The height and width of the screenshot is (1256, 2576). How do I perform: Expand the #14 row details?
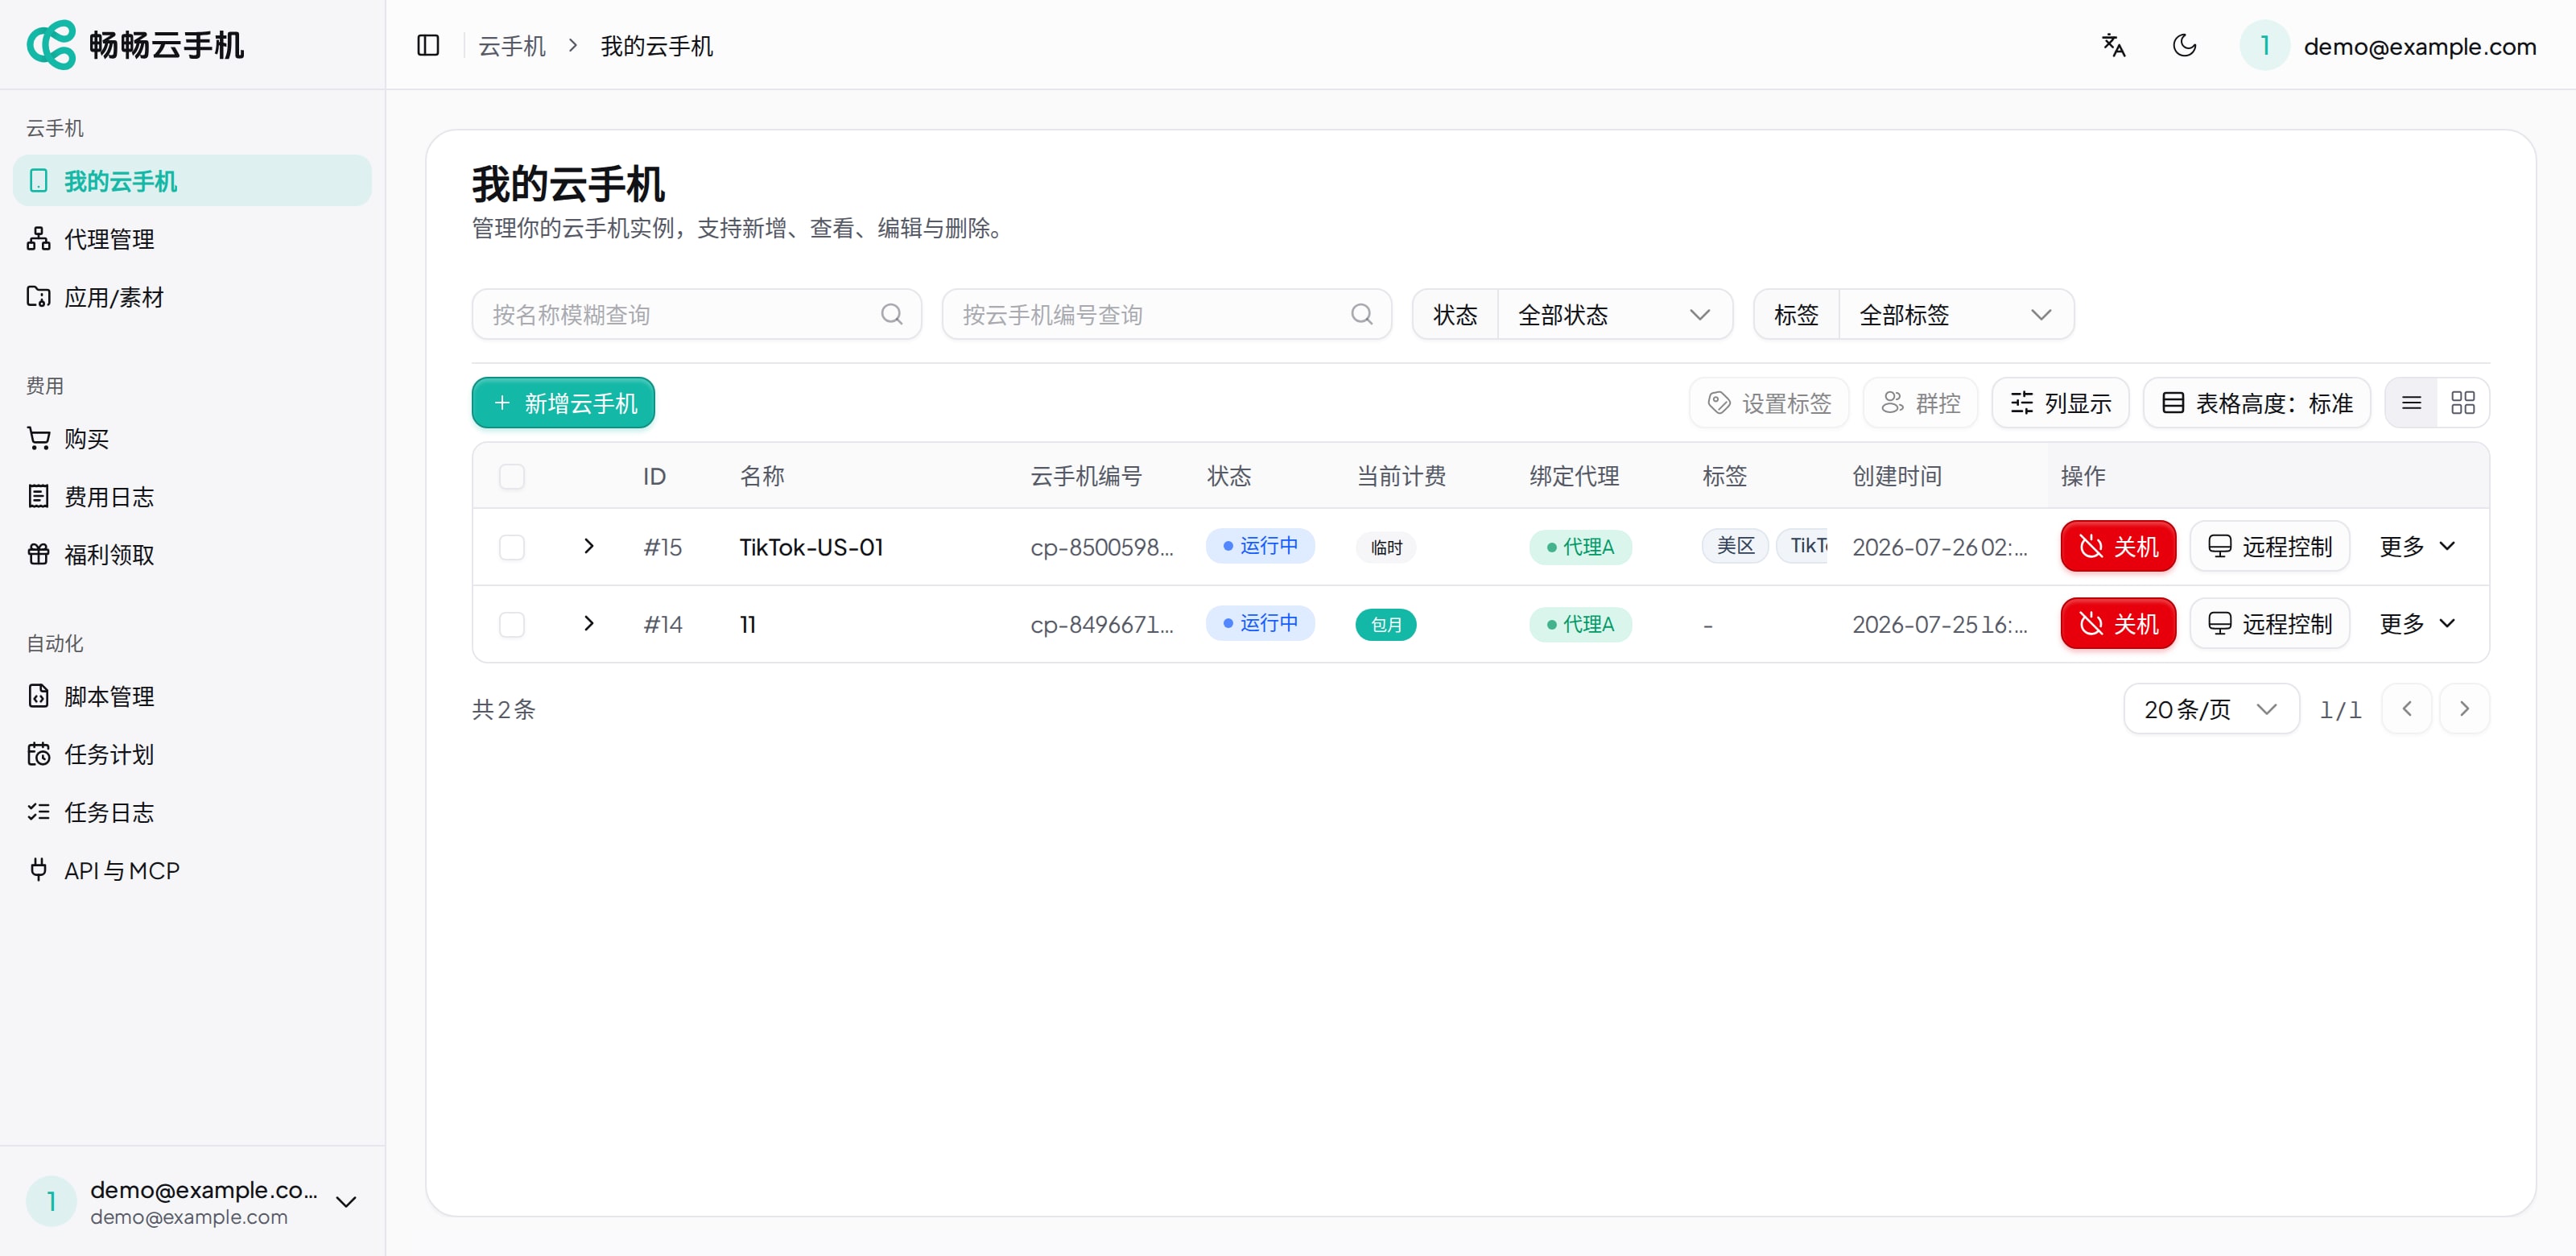[589, 623]
